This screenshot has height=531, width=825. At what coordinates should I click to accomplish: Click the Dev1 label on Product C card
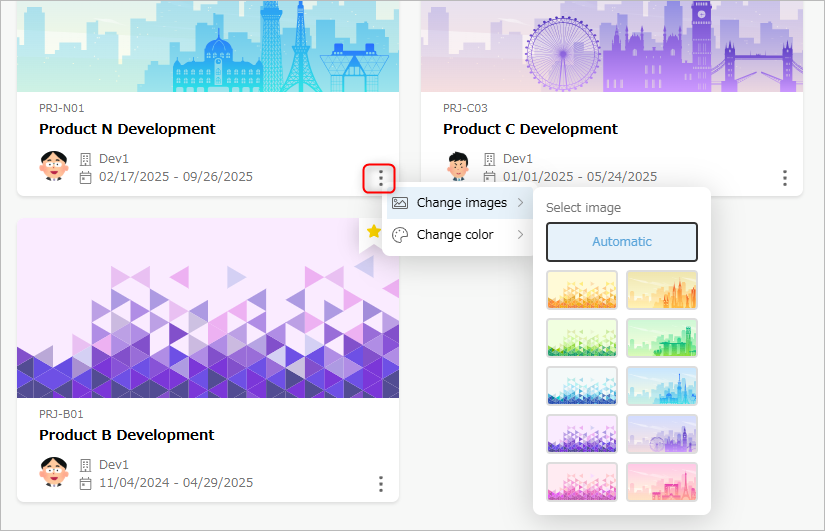tap(518, 159)
